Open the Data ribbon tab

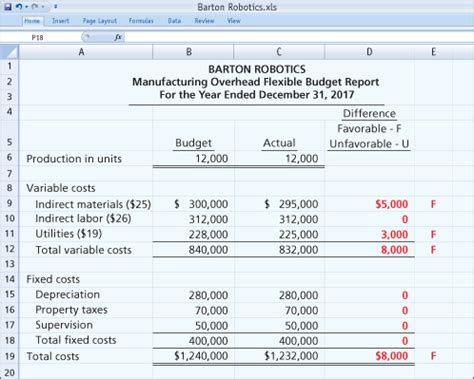coord(174,21)
